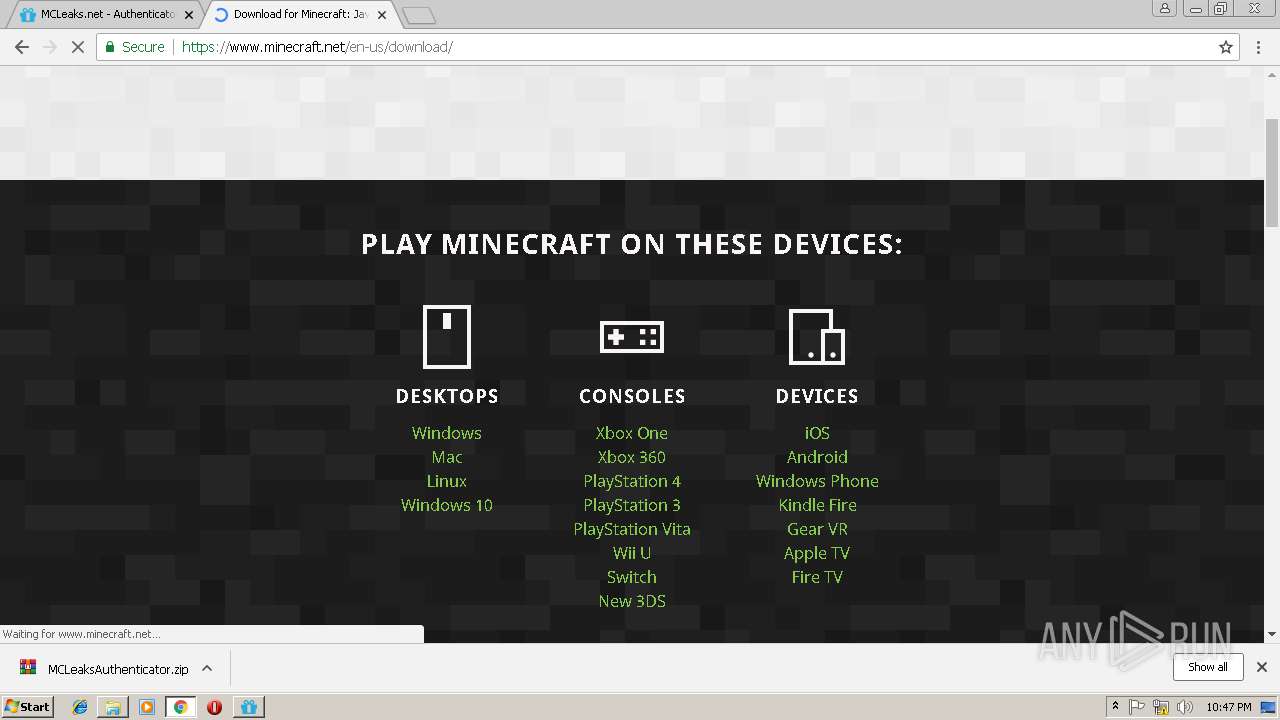This screenshot has height=720, width=1280.
Task: Bookmark this page with the star icon
Action: click(1226, 47)
